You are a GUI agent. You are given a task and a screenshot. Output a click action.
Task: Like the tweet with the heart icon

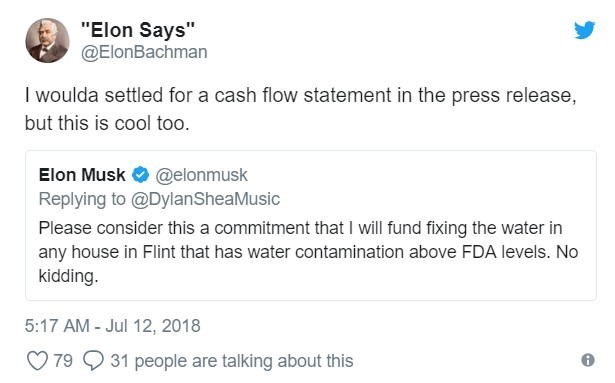coord(37,361)
